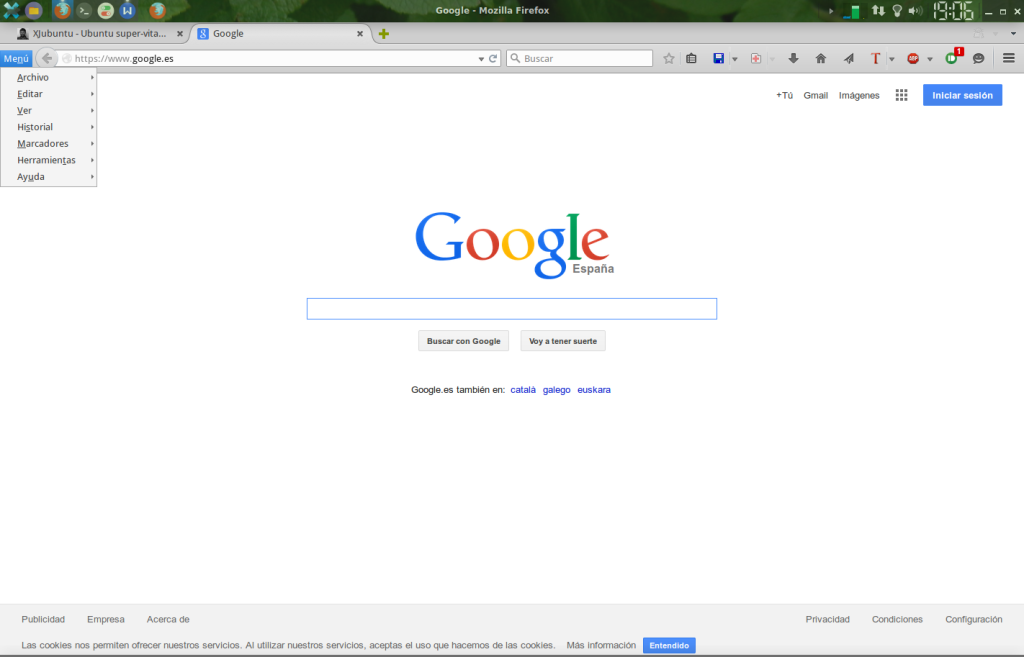The image size is (1024, 657).
Task: Click the Back arrow button
Action: (x=46, y=58)
